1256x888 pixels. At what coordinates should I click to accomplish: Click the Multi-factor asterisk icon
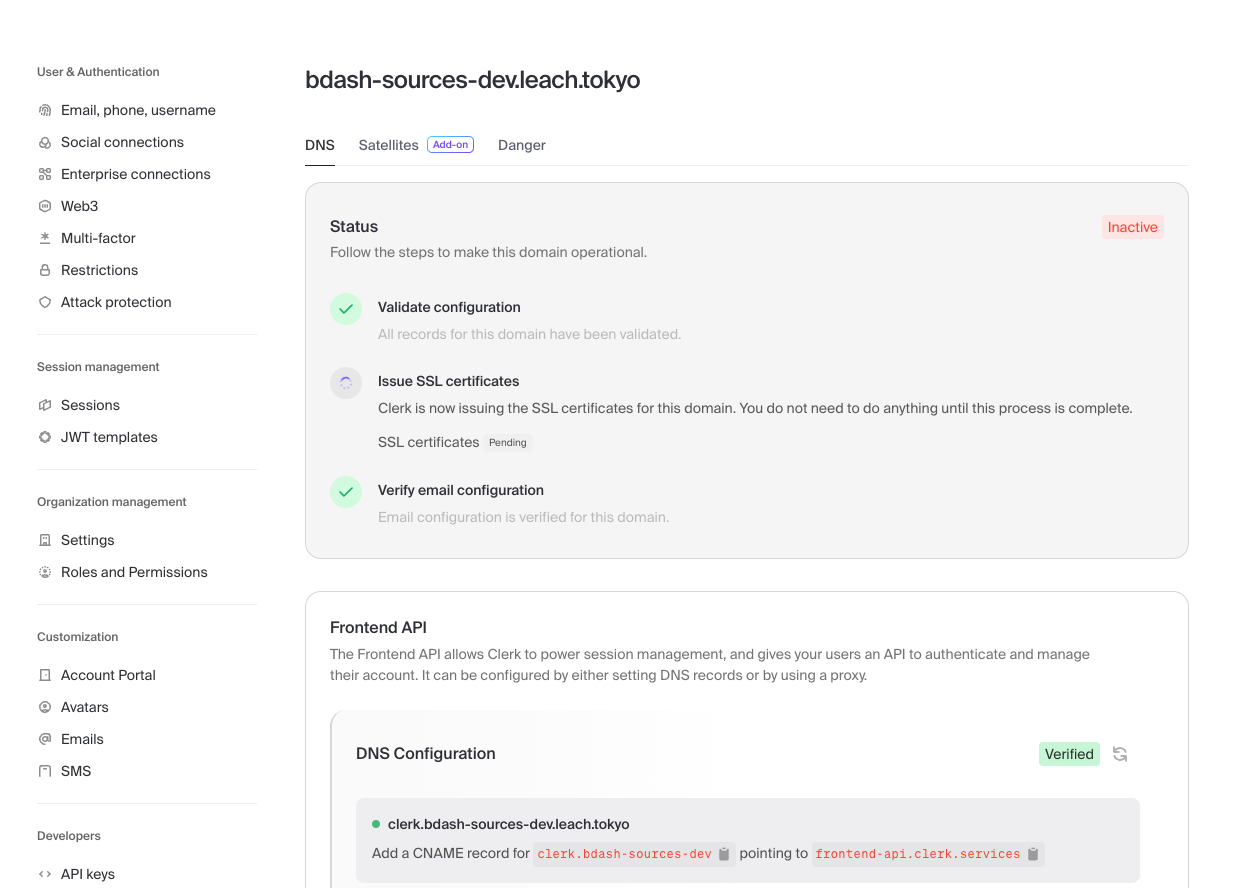(45, 238)
